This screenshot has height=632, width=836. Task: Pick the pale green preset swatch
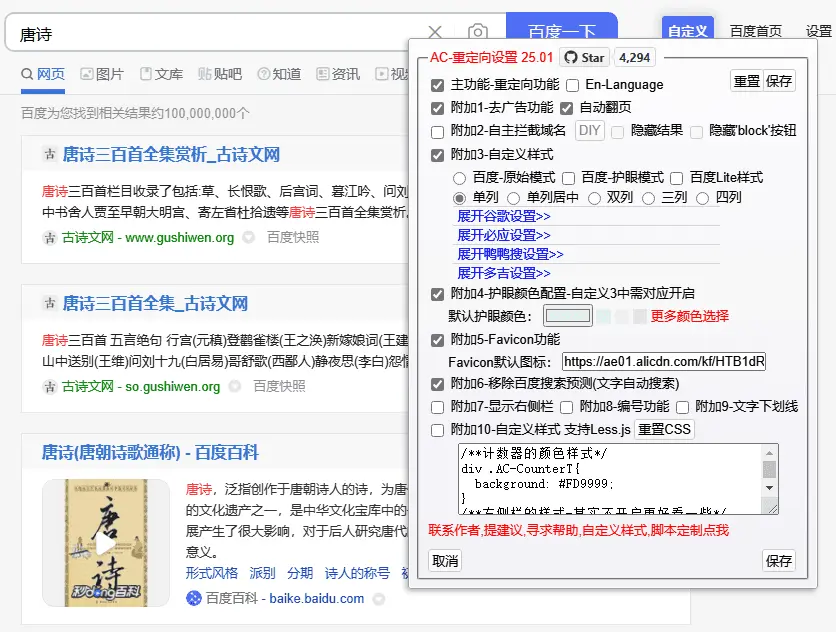pyautogui.click(x=604, y=316)
